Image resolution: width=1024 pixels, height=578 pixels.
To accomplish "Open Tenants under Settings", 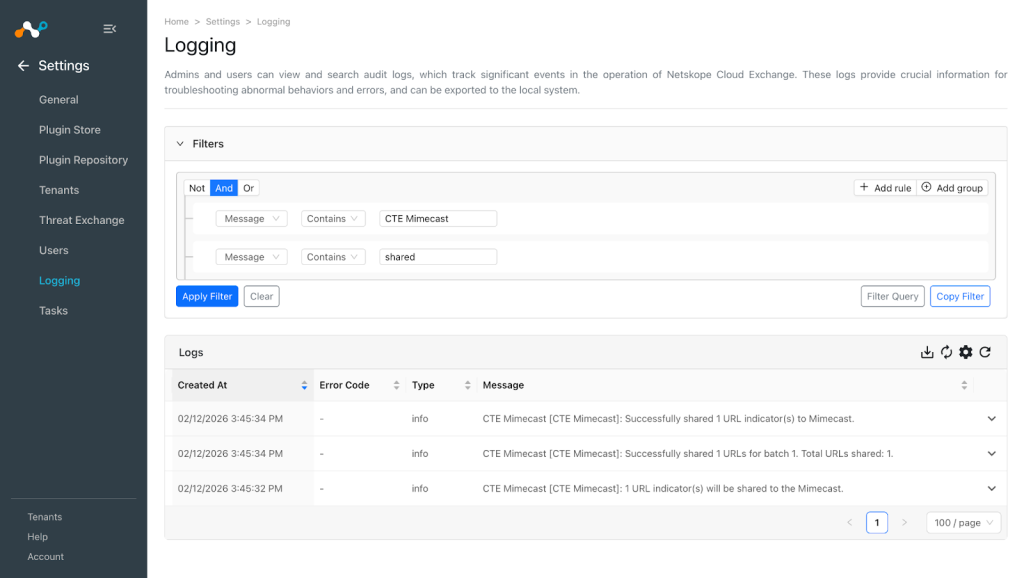I will click(x=59, y=190).
